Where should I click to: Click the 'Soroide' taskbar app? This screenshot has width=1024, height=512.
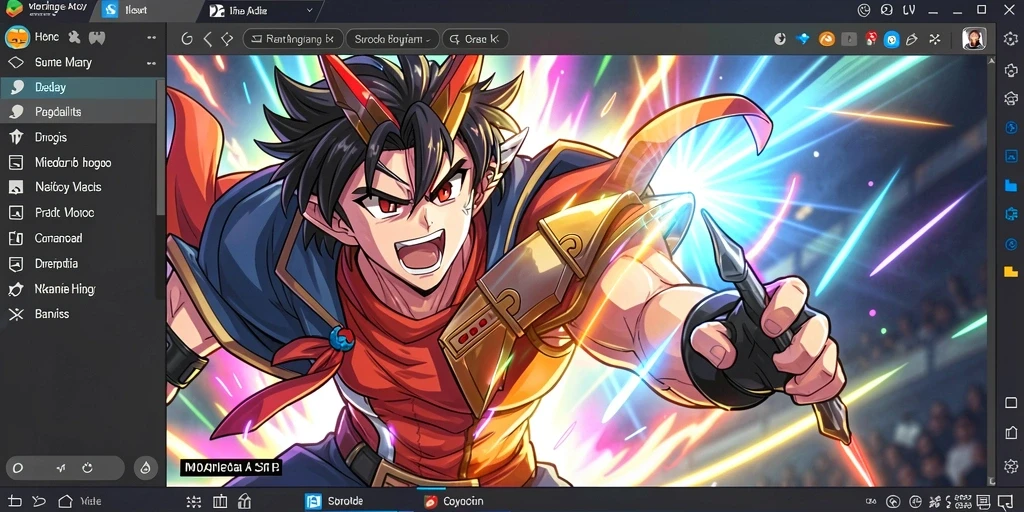[335, 502]
